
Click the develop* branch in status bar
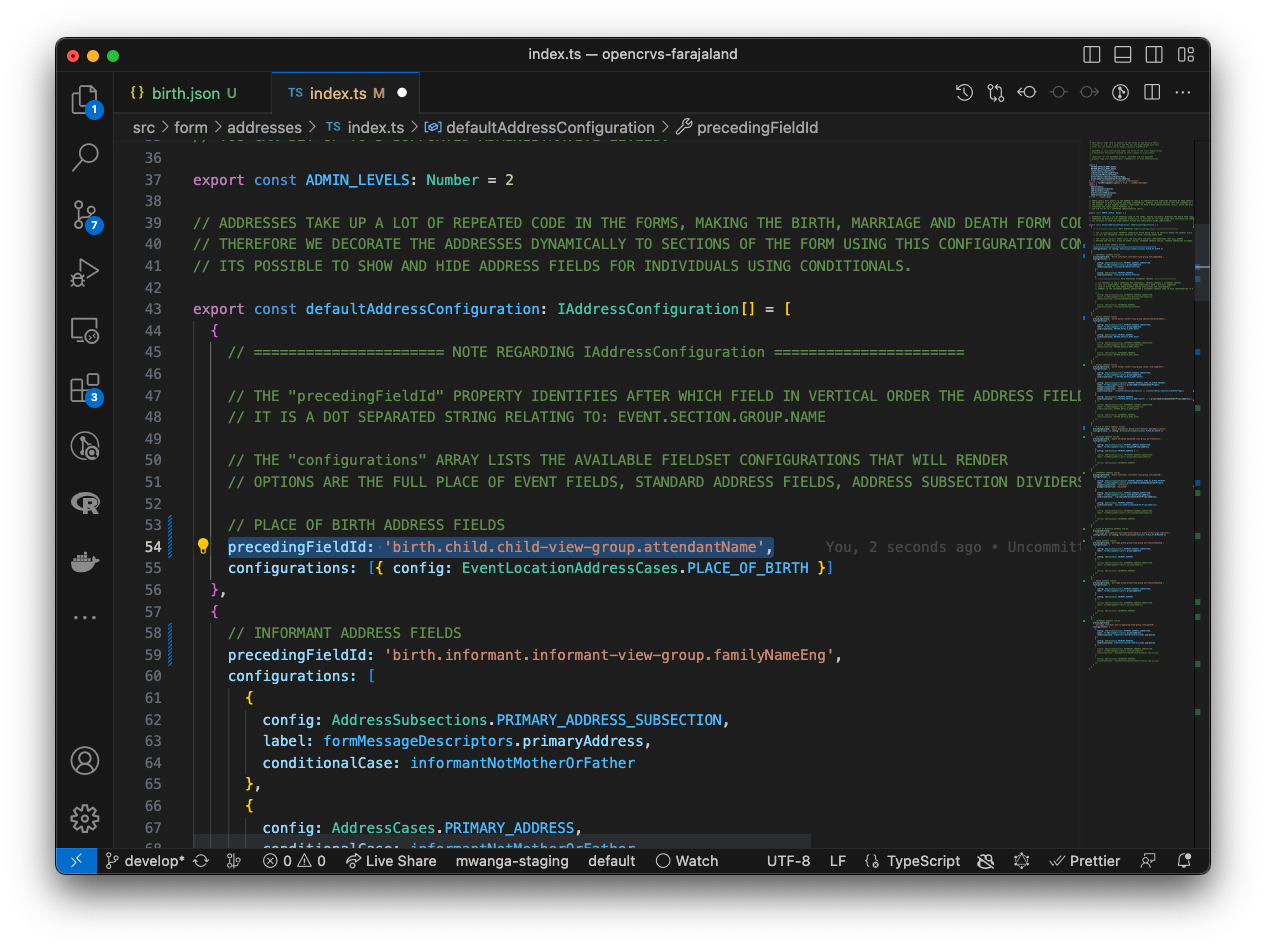[x=145, y=861]
